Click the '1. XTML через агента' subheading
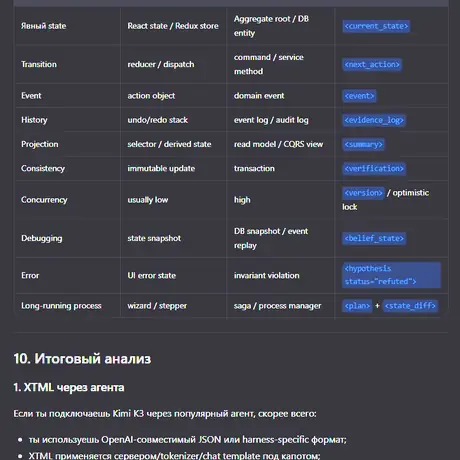Screen dimensions: 460x460 [69, 387]
